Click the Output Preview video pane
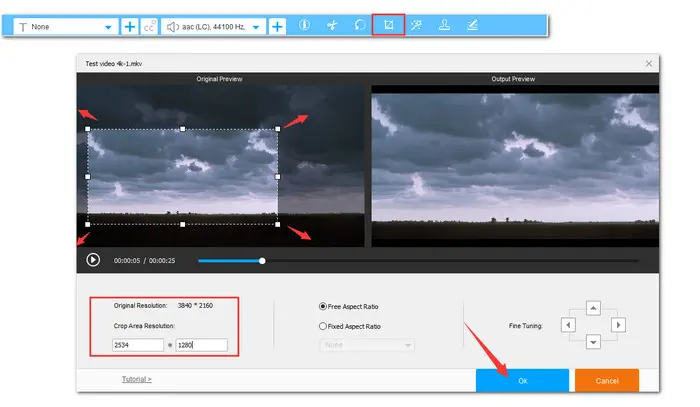Screen dimensions: 700x407 pyautogui.click(x=515, y=166)
